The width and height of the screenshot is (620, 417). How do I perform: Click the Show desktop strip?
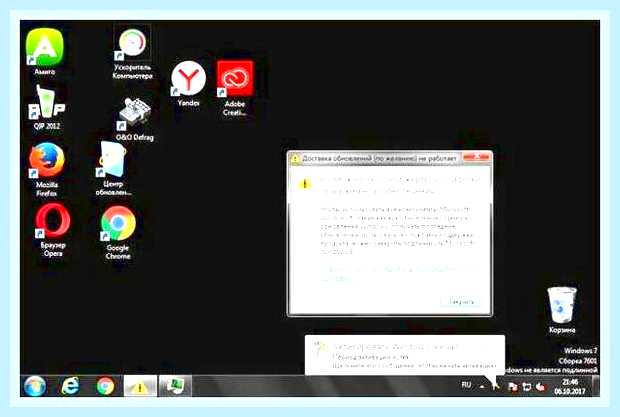click(x=595, y=386)
